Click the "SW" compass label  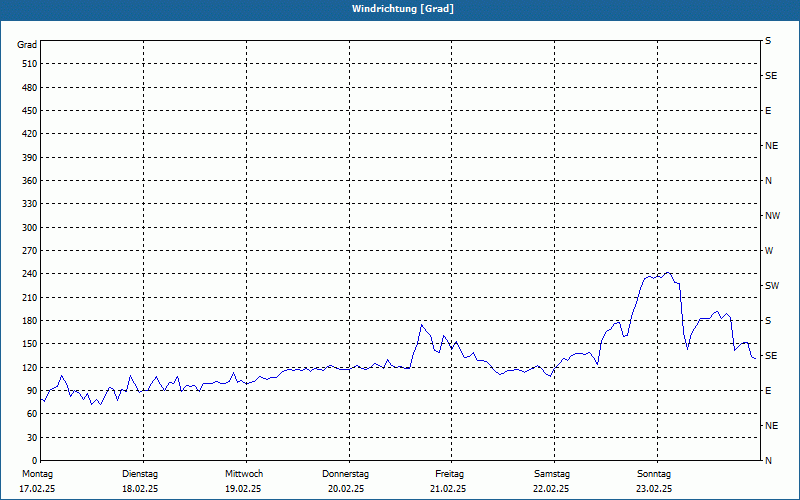[x=772, y=286]
